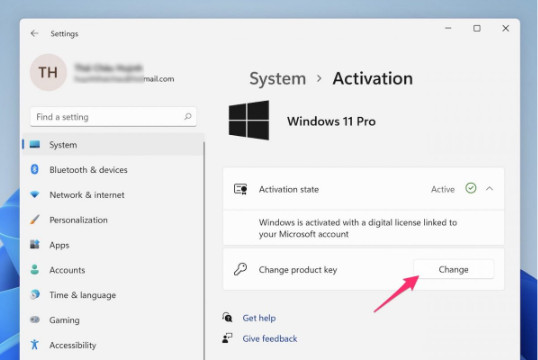The width and height of the screenshot is (538, 360).
Task: Click the Bluetooth icon in sidebar
Action: [35, 169]
